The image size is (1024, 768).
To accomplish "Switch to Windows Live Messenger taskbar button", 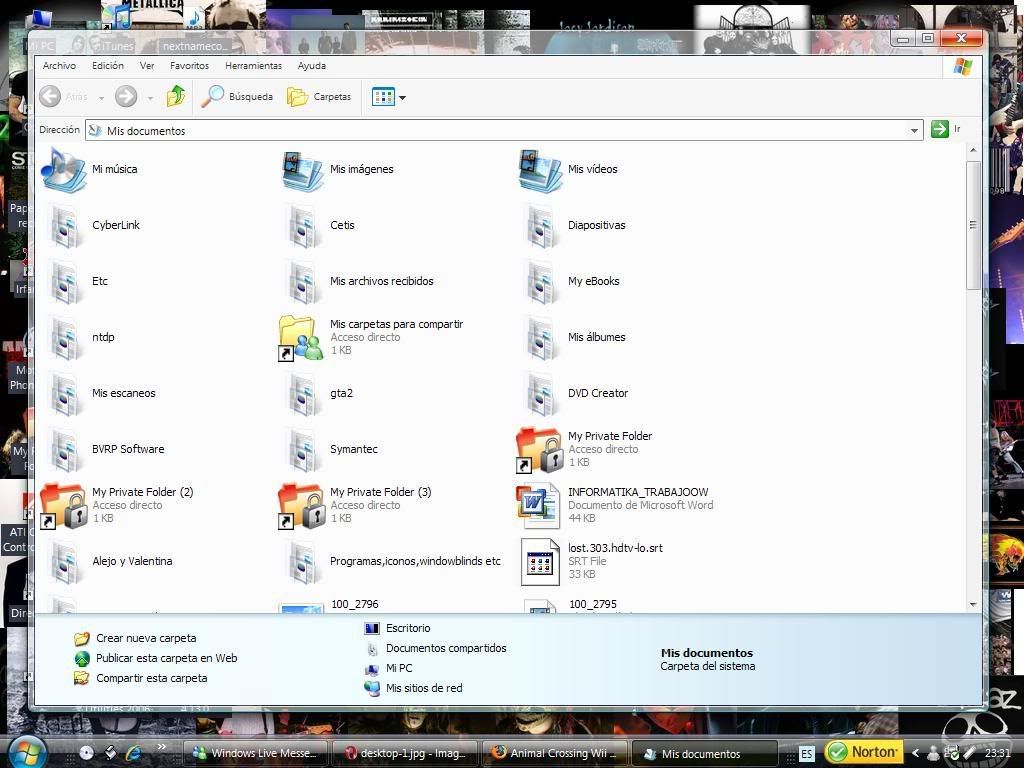I will click(255, 753).
